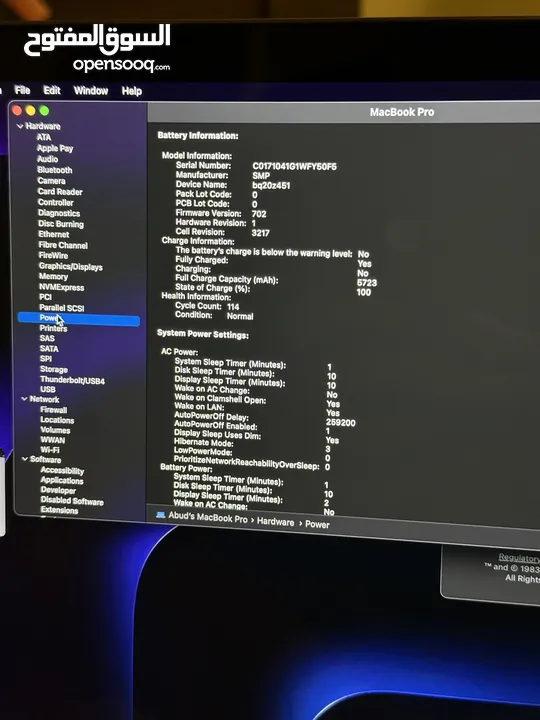Select Diagnostics in the sidebar

pos(59,213)
